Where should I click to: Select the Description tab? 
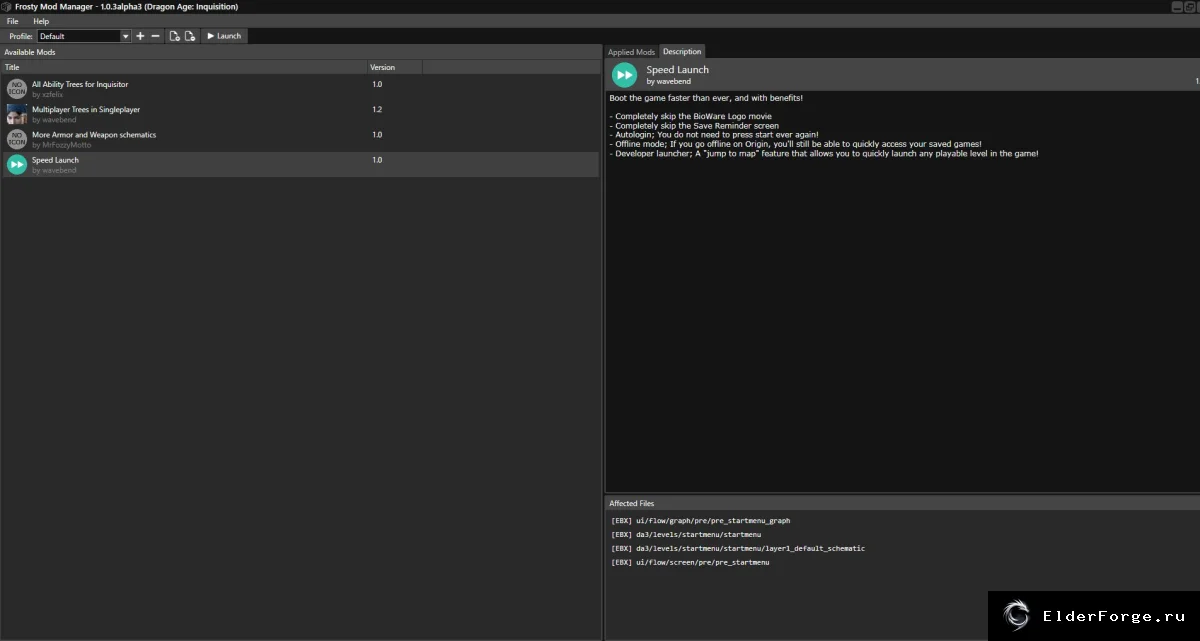tap(682, 51)
